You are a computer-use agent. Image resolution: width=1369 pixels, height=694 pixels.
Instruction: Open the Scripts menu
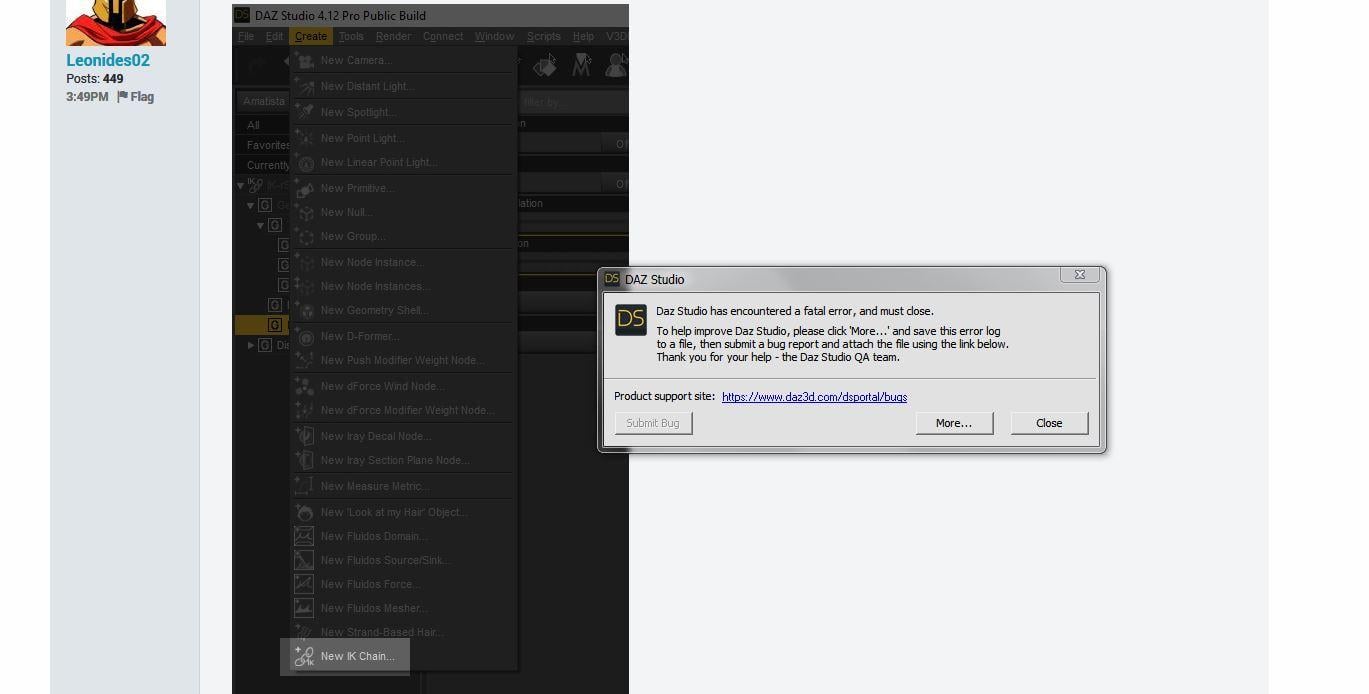point(543,36)
